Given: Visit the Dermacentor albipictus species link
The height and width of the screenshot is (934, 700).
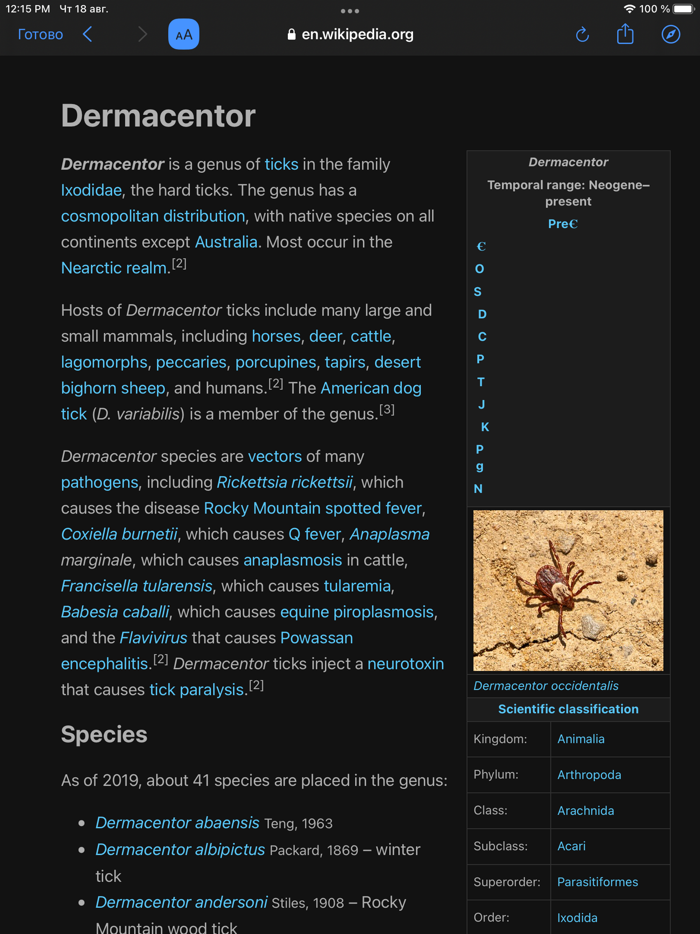Looking at the screenshot, I should (x=180, y=849).
